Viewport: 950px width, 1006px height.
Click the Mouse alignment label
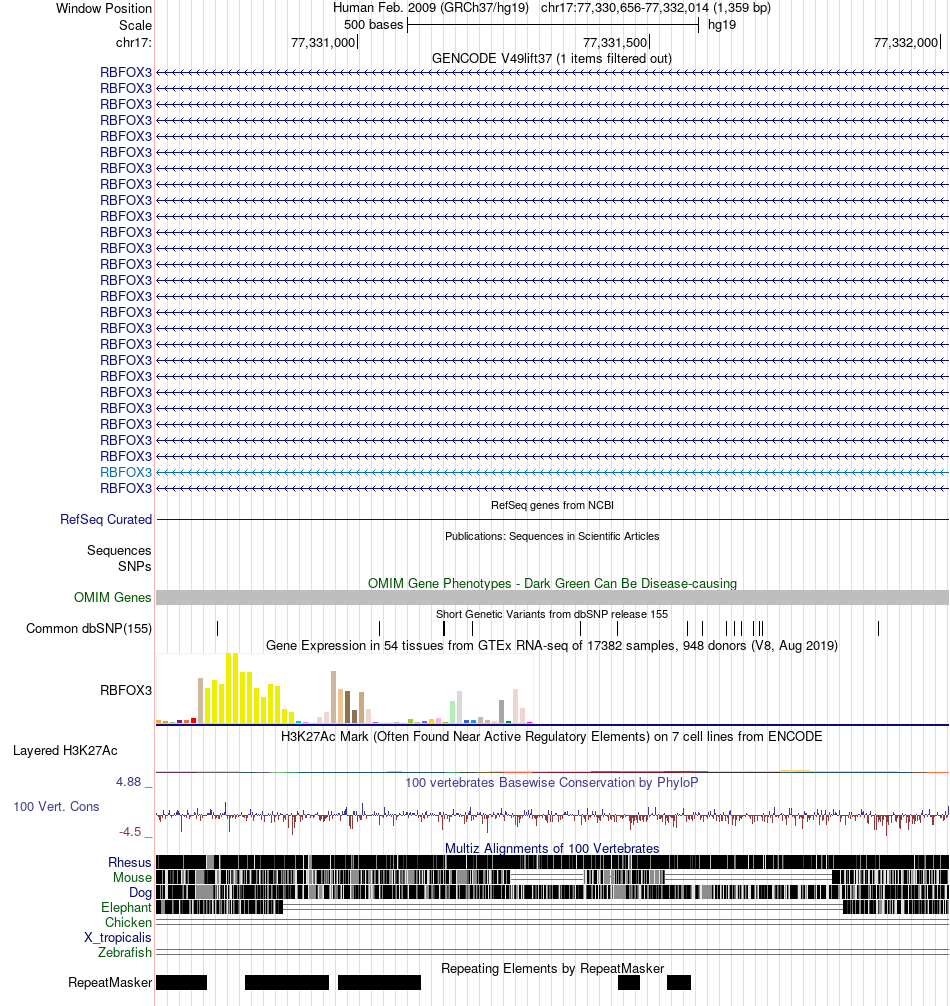[132, 877]
